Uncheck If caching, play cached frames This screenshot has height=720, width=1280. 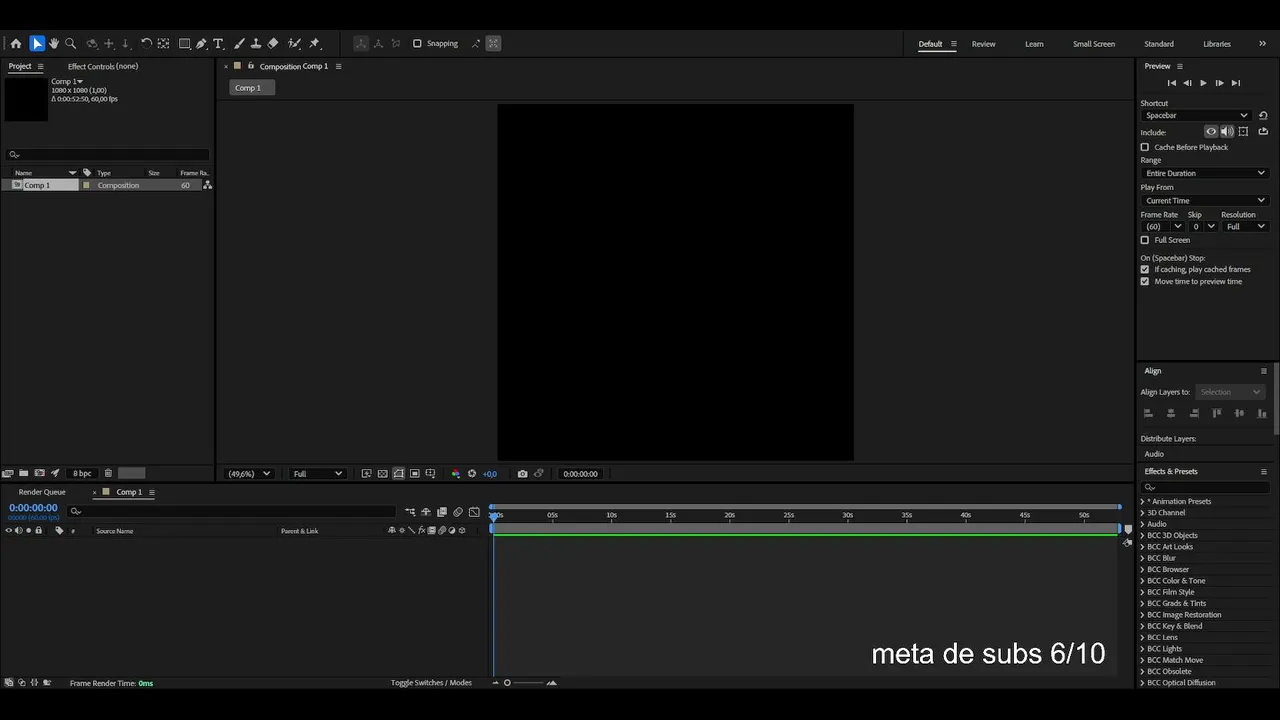tap(1145, 269)
